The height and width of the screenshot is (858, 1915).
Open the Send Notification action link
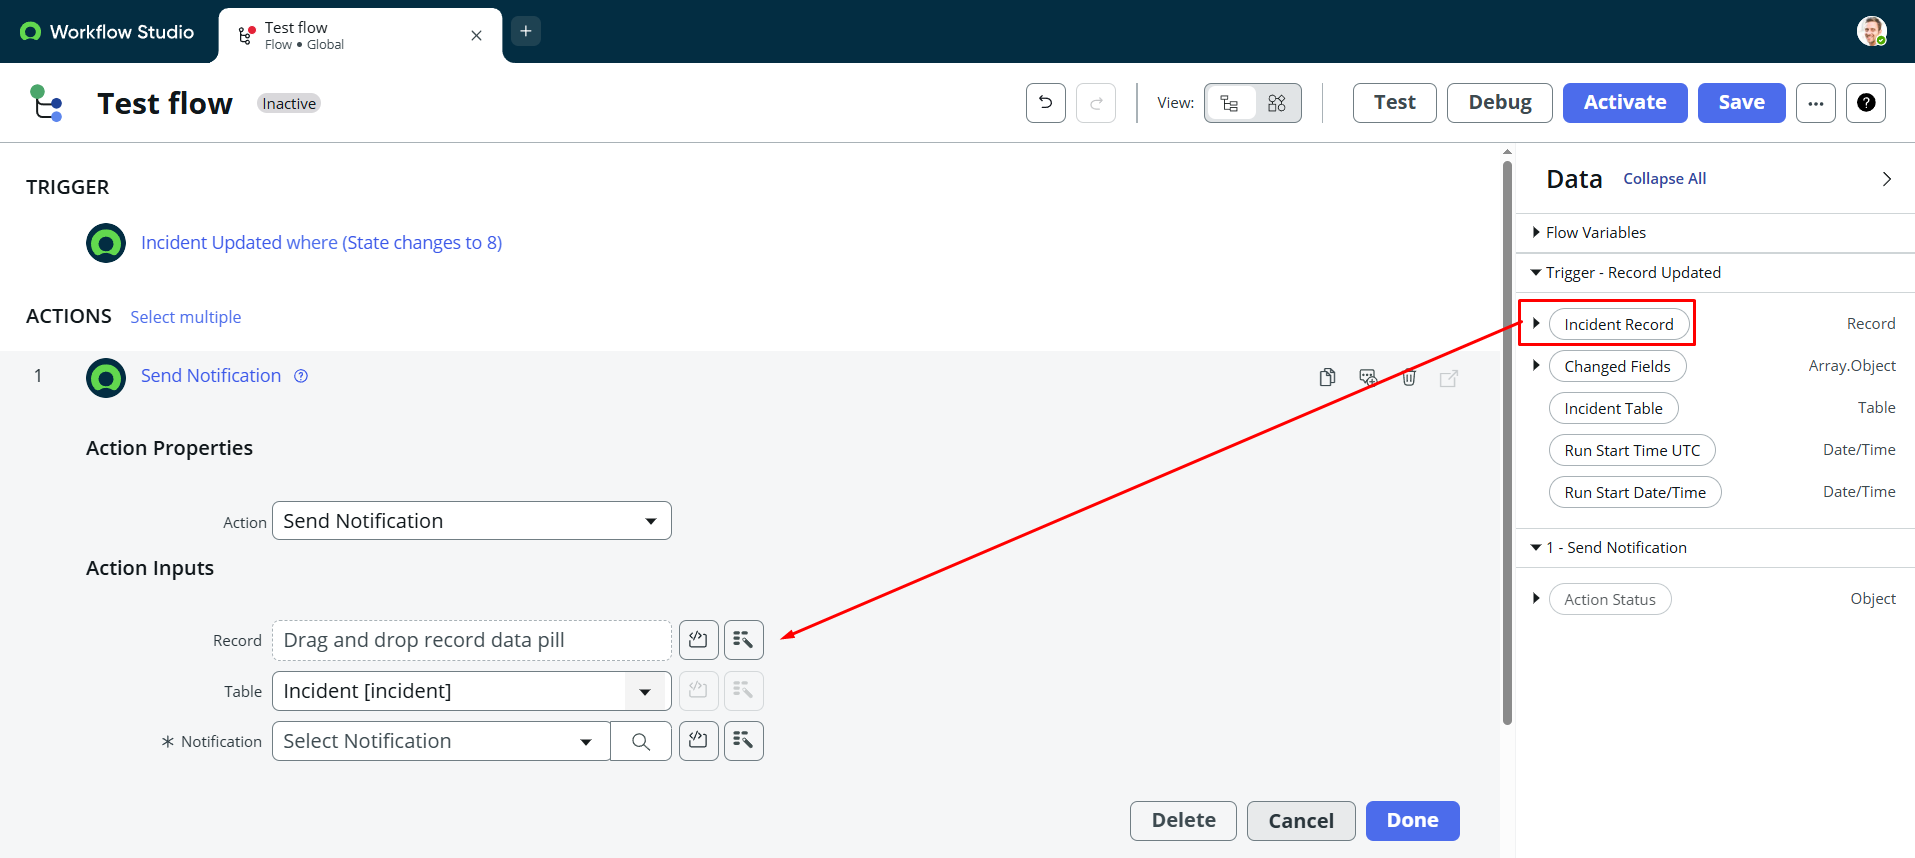(211, 376)
